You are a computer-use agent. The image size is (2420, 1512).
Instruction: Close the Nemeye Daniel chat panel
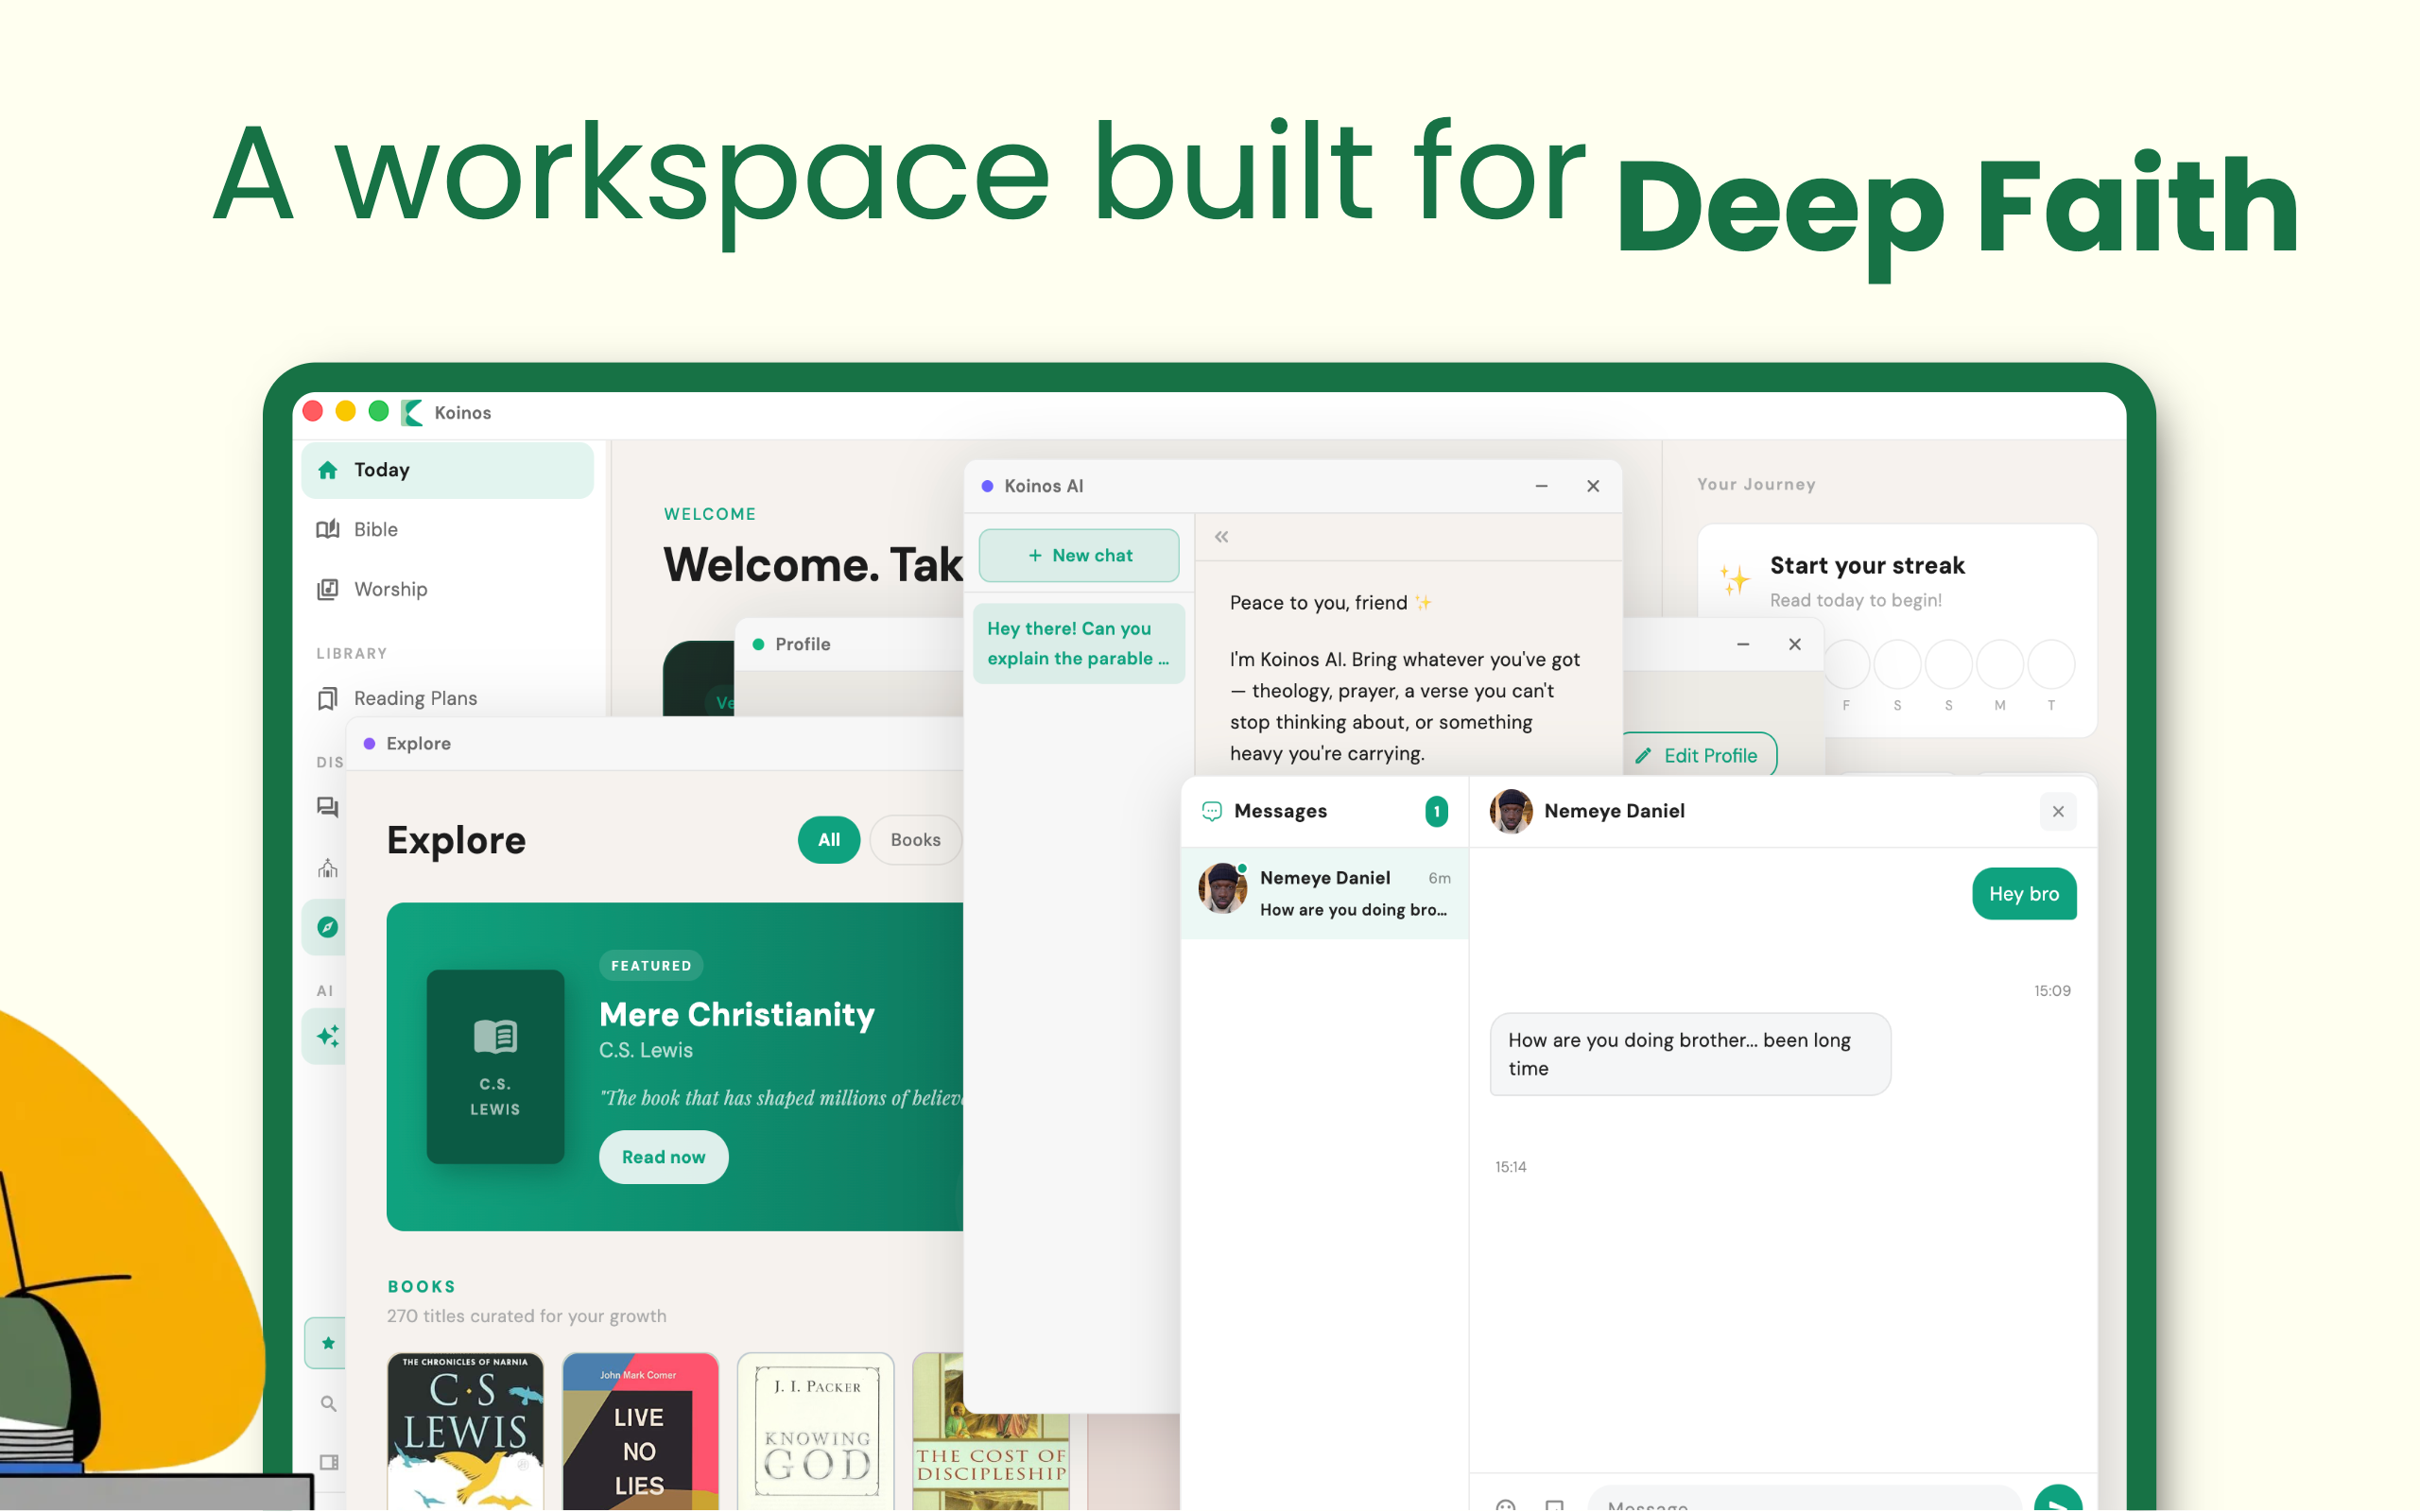coord(2058,811)
